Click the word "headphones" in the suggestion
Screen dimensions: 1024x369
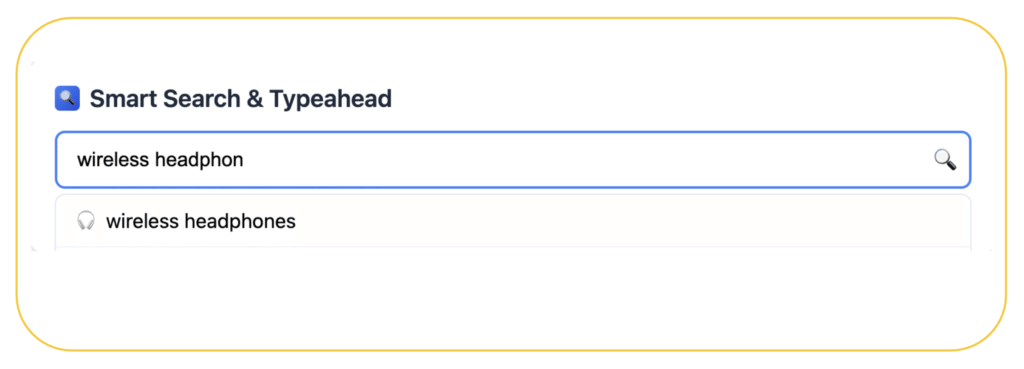(240, 222)
